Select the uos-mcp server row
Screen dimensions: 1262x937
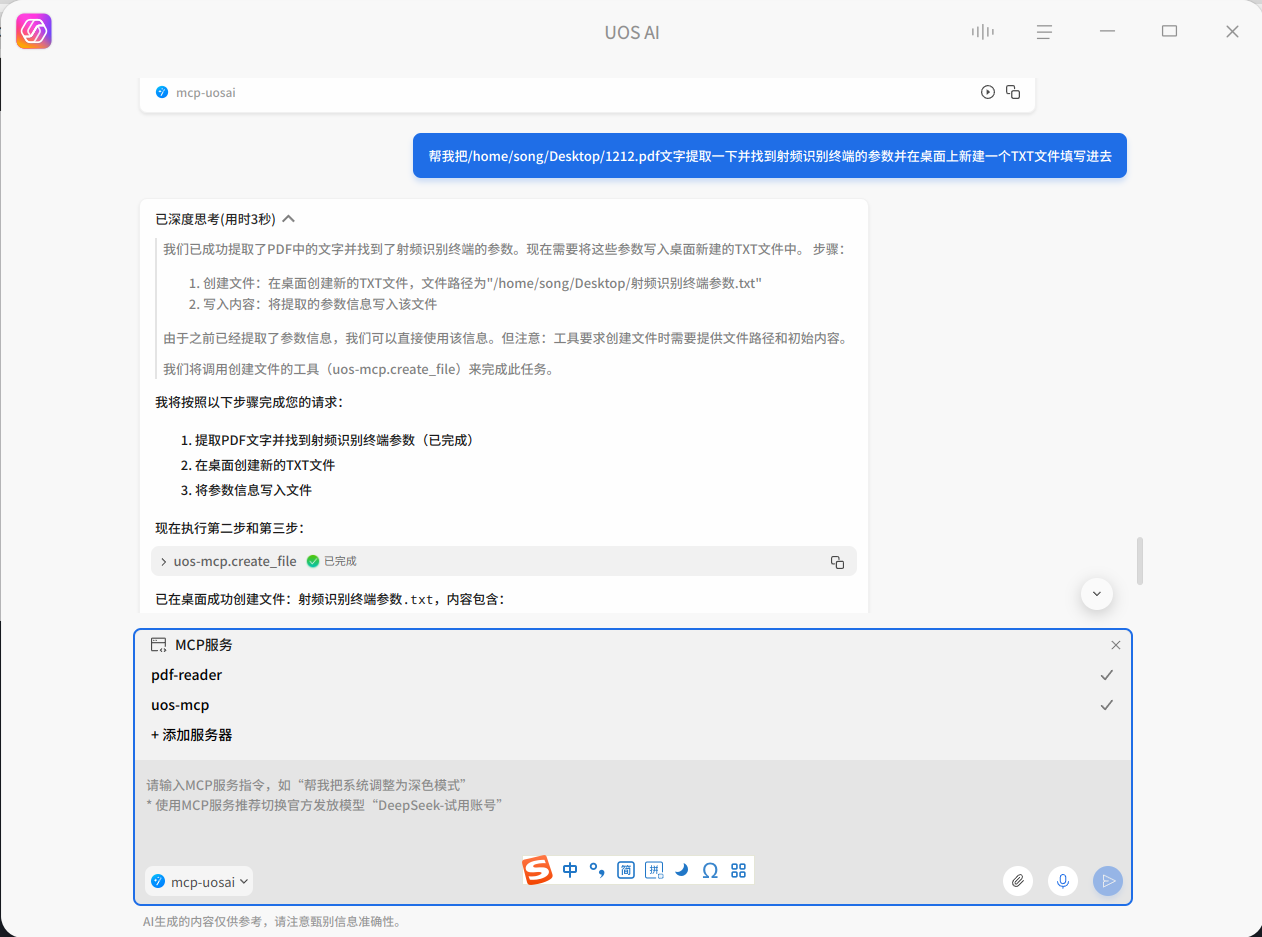pos(633,705)
